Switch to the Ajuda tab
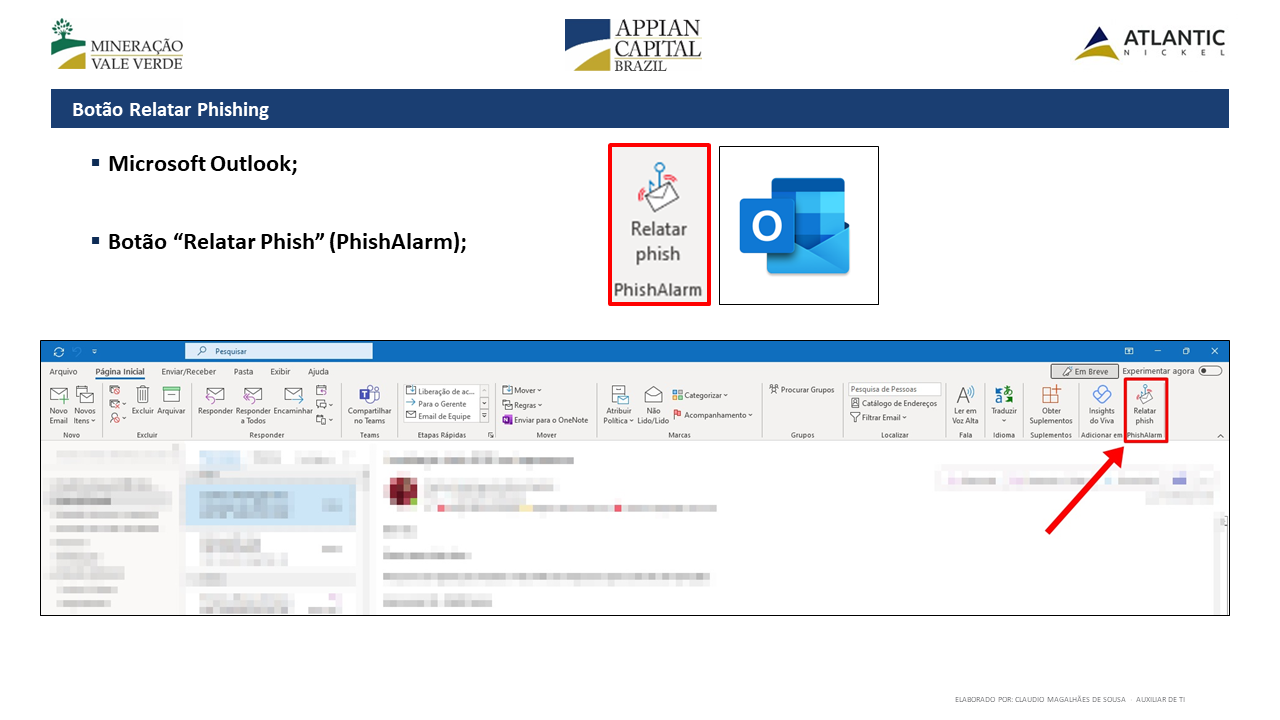This screenshot has width=1280, height=720. (318, 371)
